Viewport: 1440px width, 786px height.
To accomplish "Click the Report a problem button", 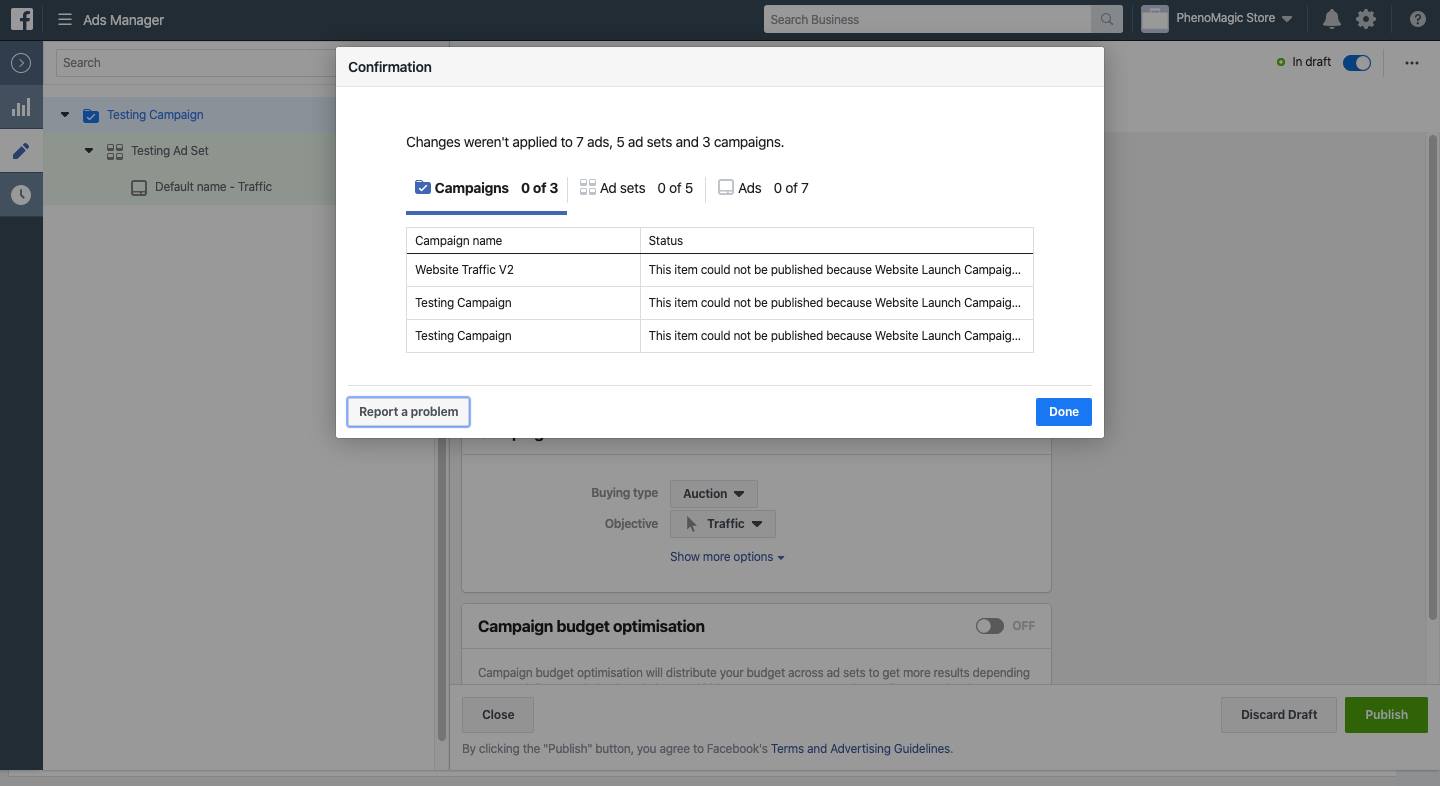I will point(408,412).
